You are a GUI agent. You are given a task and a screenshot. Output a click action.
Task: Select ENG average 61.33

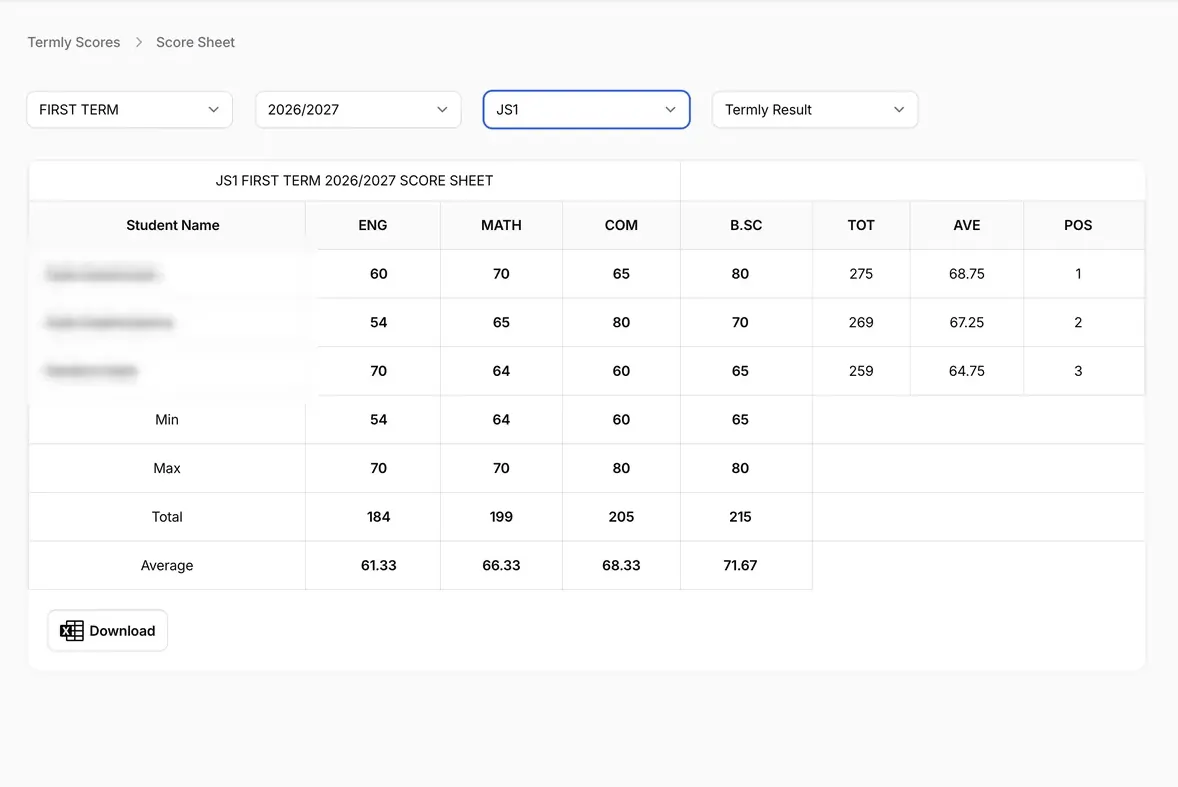tap(379, 565)
